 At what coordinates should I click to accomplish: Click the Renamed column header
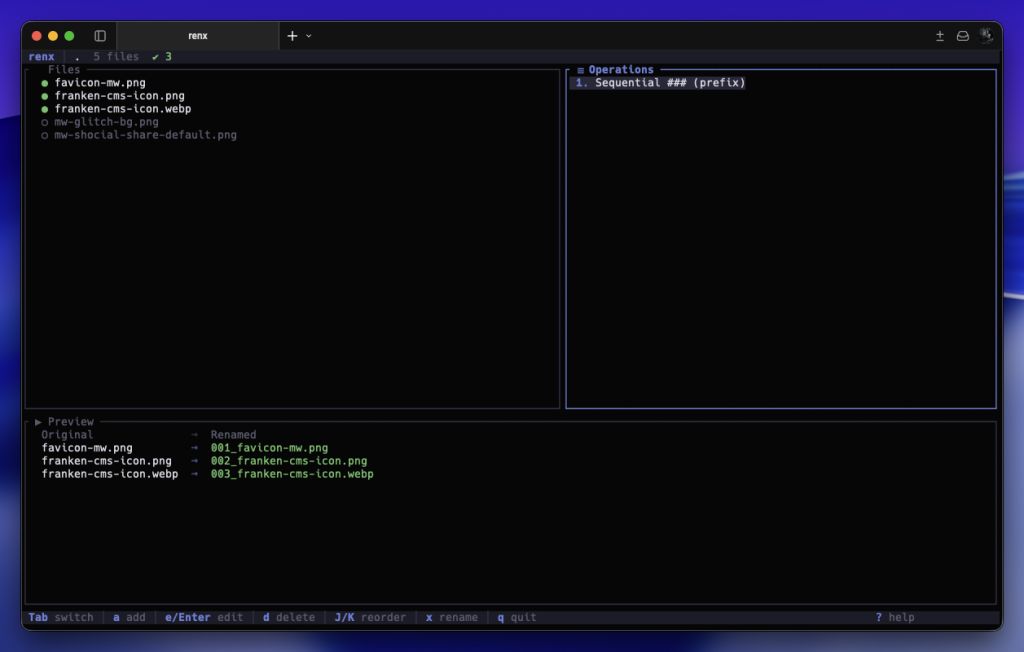[233, 435]
